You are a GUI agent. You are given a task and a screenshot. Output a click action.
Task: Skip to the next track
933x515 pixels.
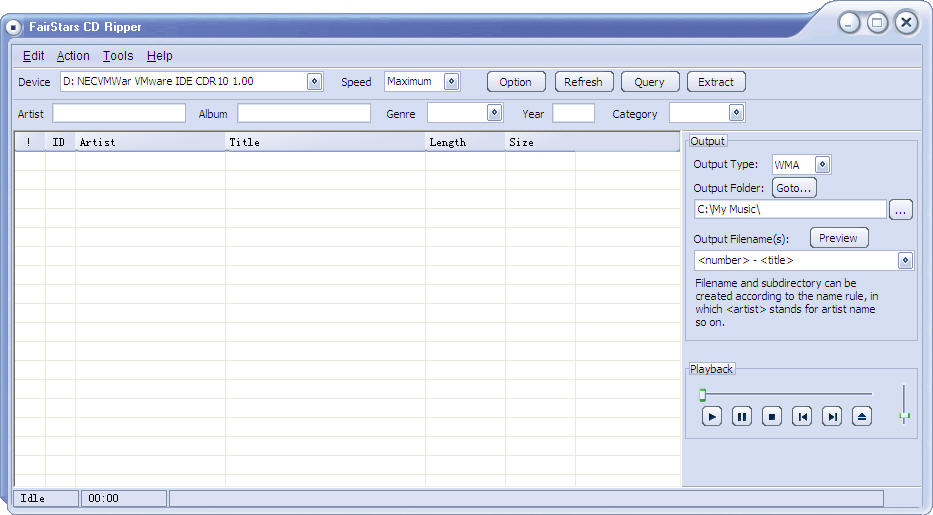(831, 417)
